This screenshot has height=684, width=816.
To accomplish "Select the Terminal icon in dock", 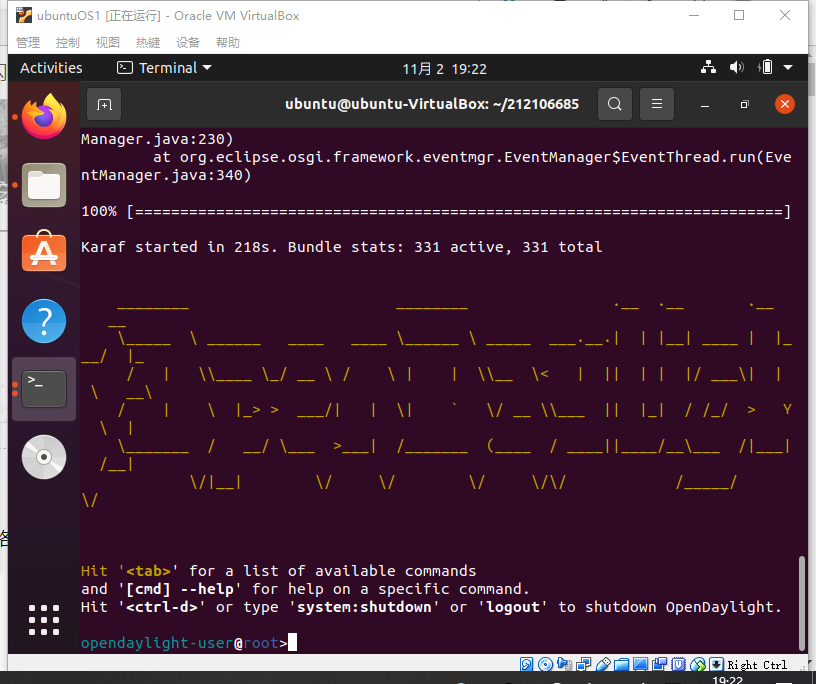I will pos(44,389).
